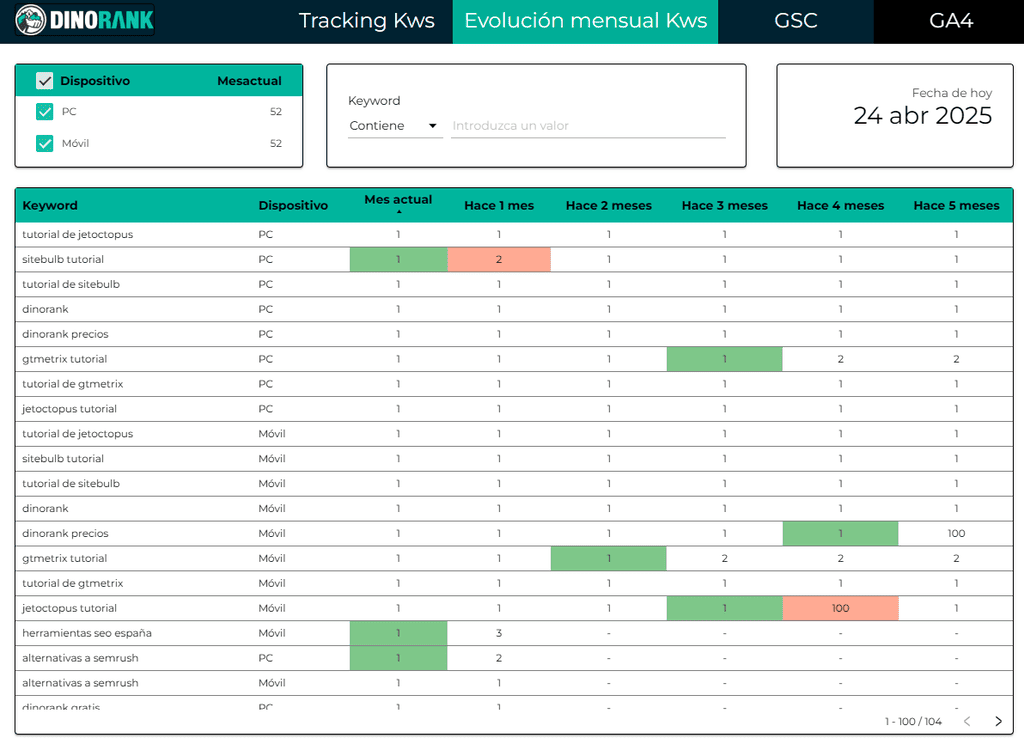Select 'gtmetrix tutorial' PC keyword
The height and width of the screenshot is (738, 1024).
point(65,359)
